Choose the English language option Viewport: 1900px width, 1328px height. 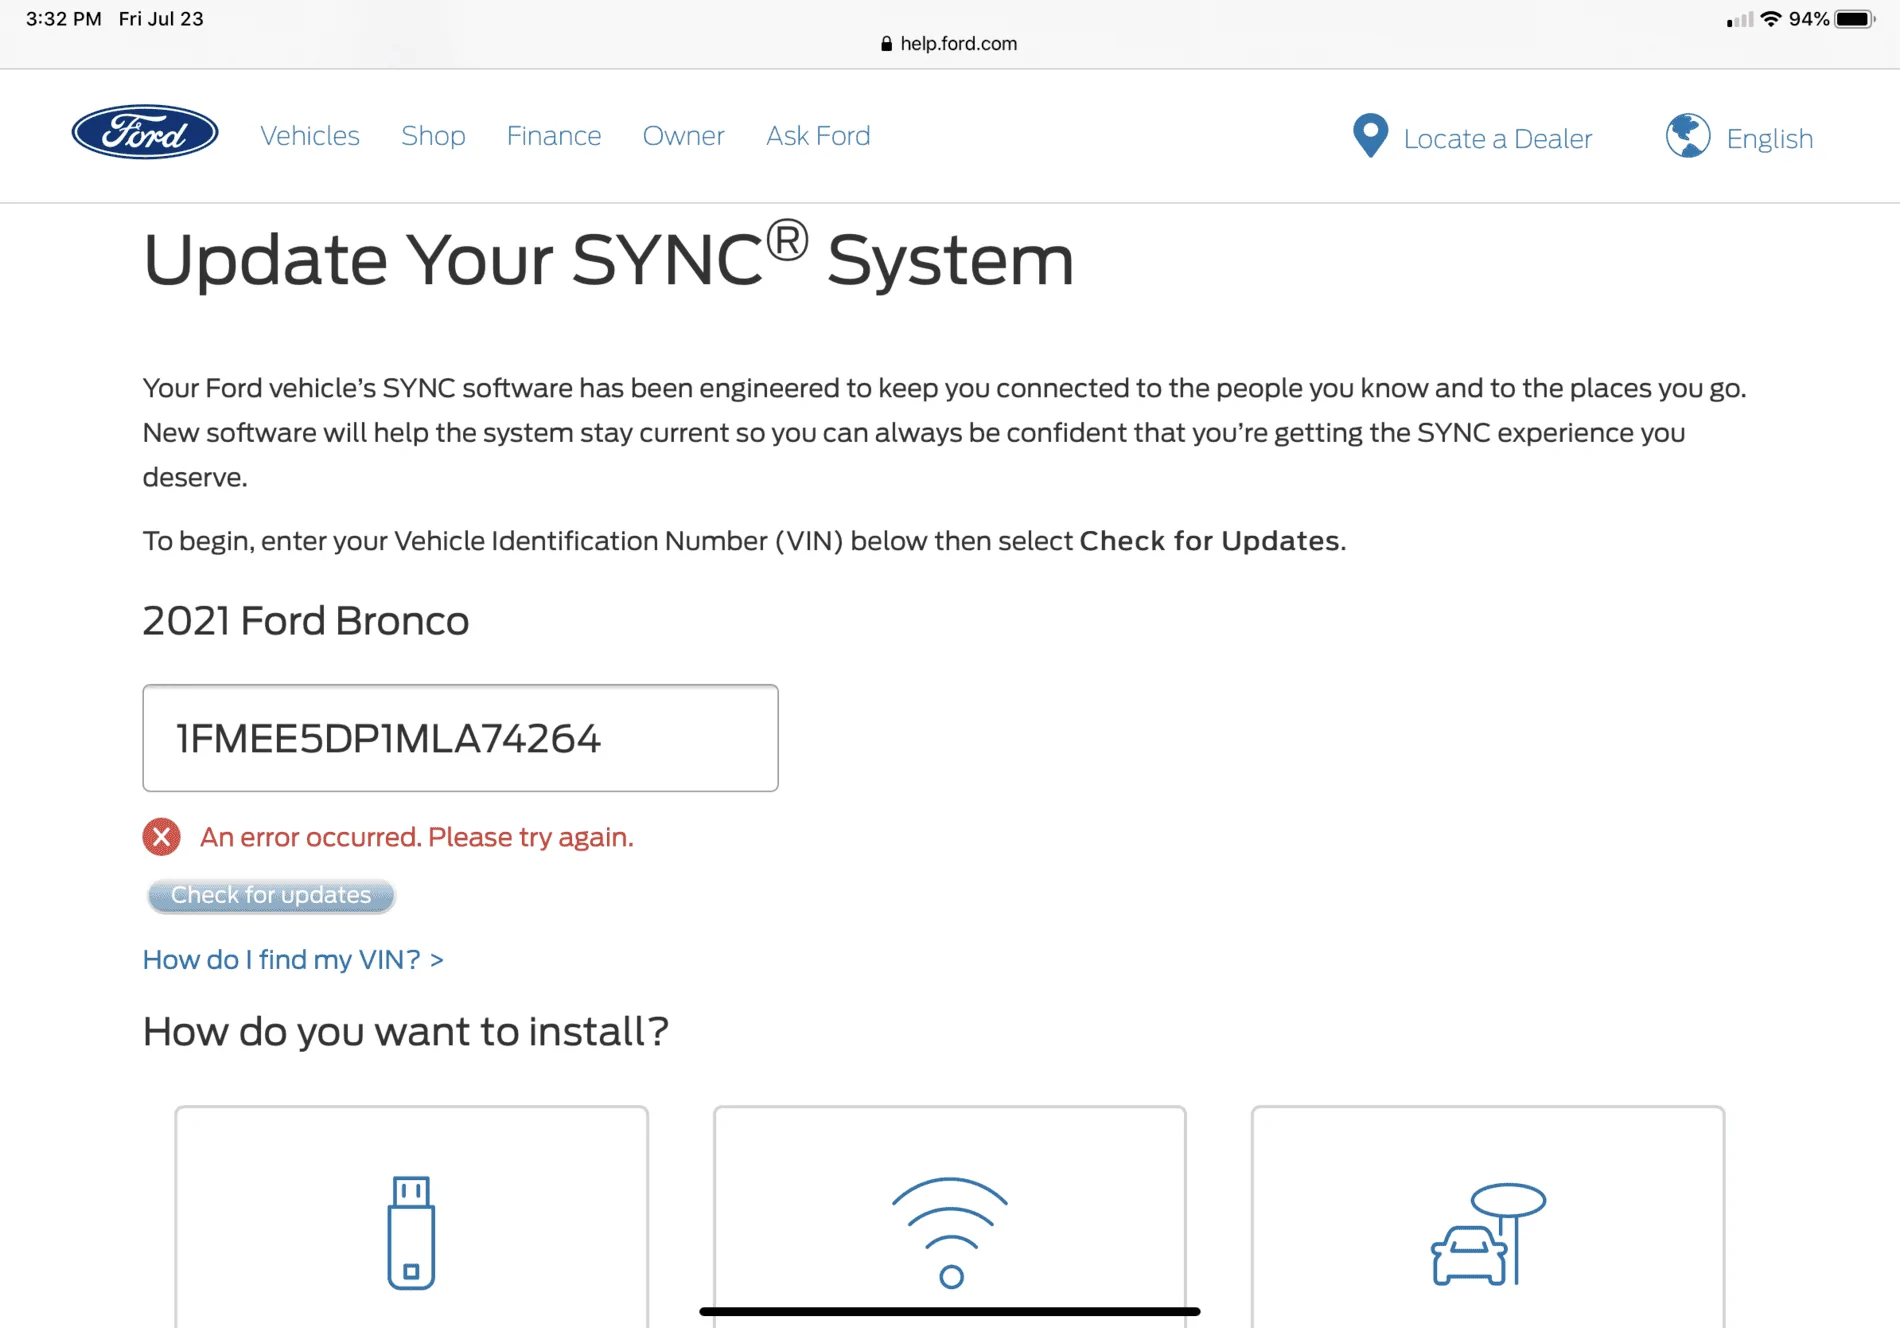point(1769,139)
